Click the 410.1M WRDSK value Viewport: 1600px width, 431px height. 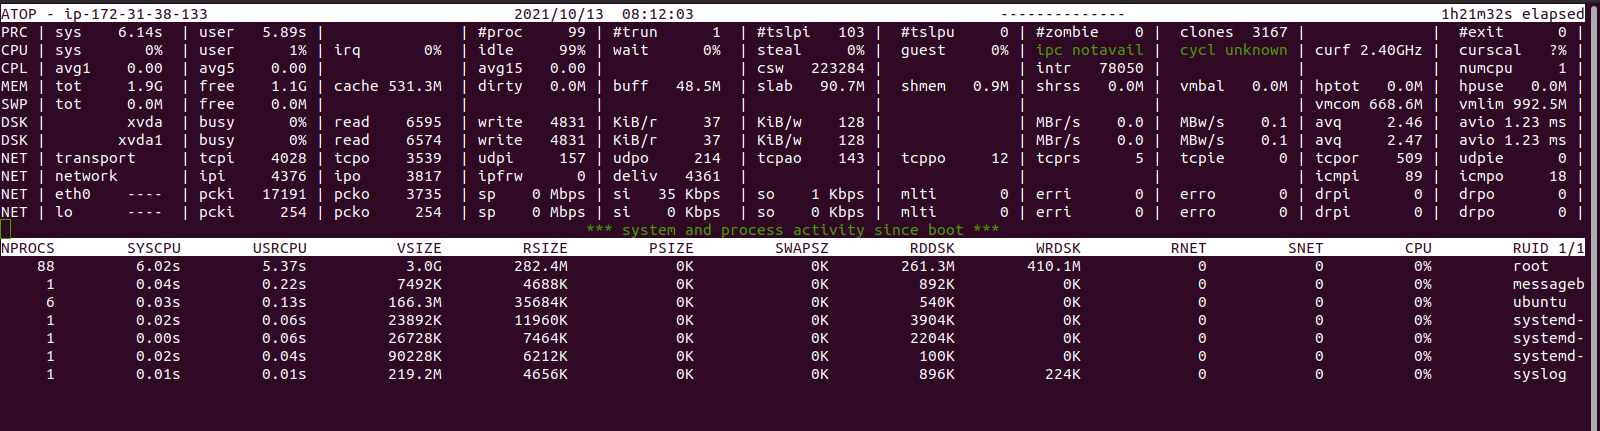click(1054, 266)
